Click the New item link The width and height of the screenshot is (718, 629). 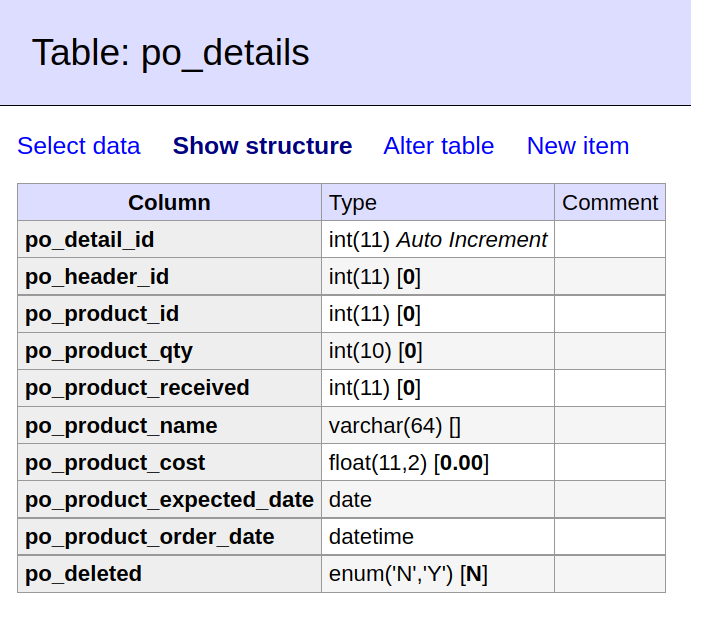(578, 146)
